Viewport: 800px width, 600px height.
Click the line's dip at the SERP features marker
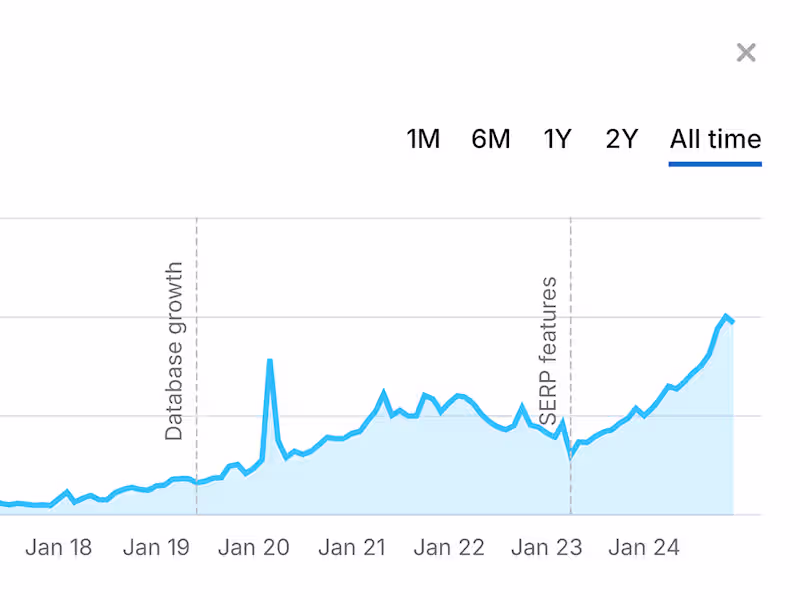[571, 456]
